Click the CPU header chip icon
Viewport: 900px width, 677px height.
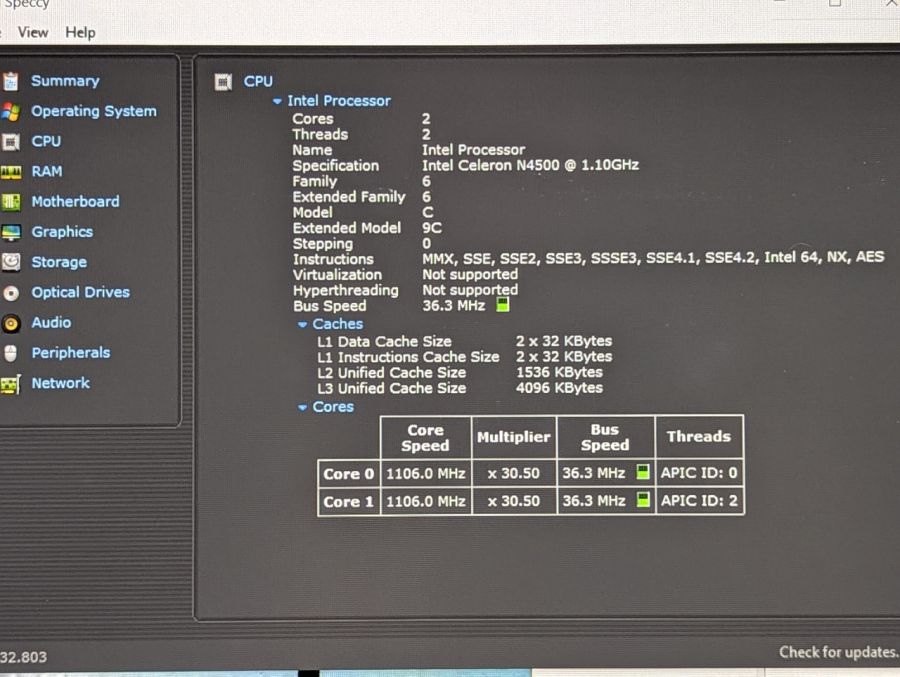223,82
